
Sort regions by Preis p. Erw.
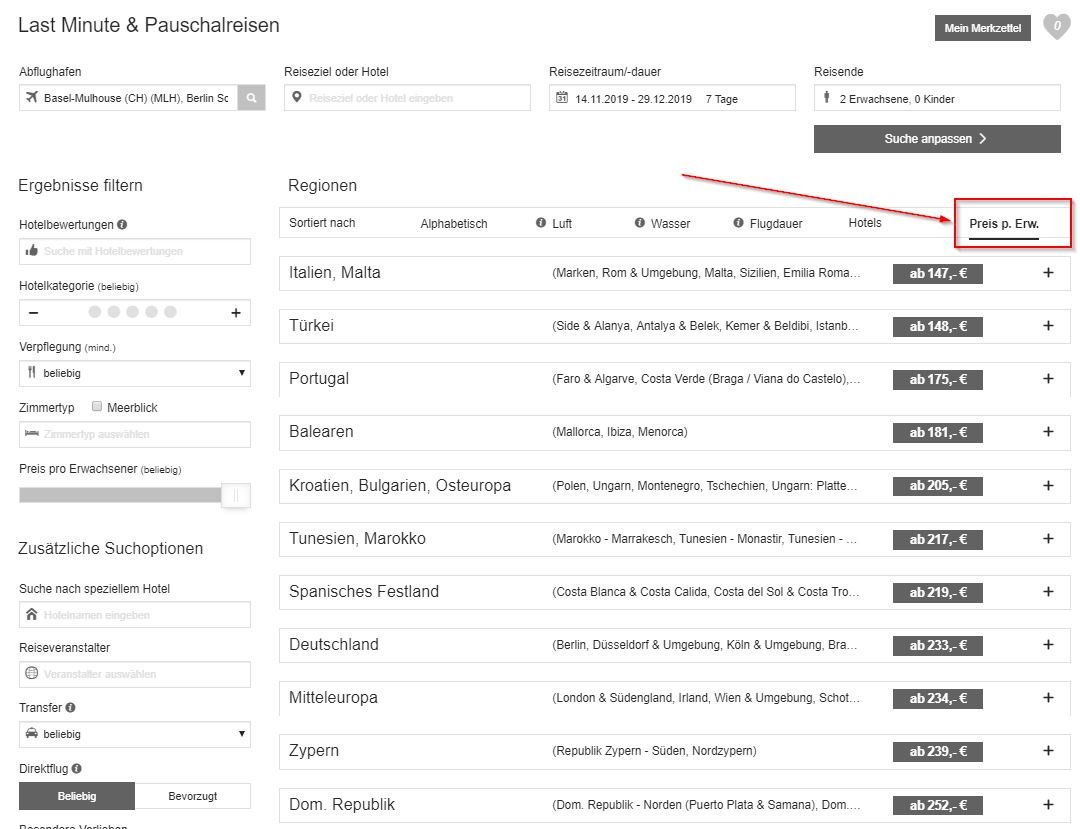[x=1004, y=223]
